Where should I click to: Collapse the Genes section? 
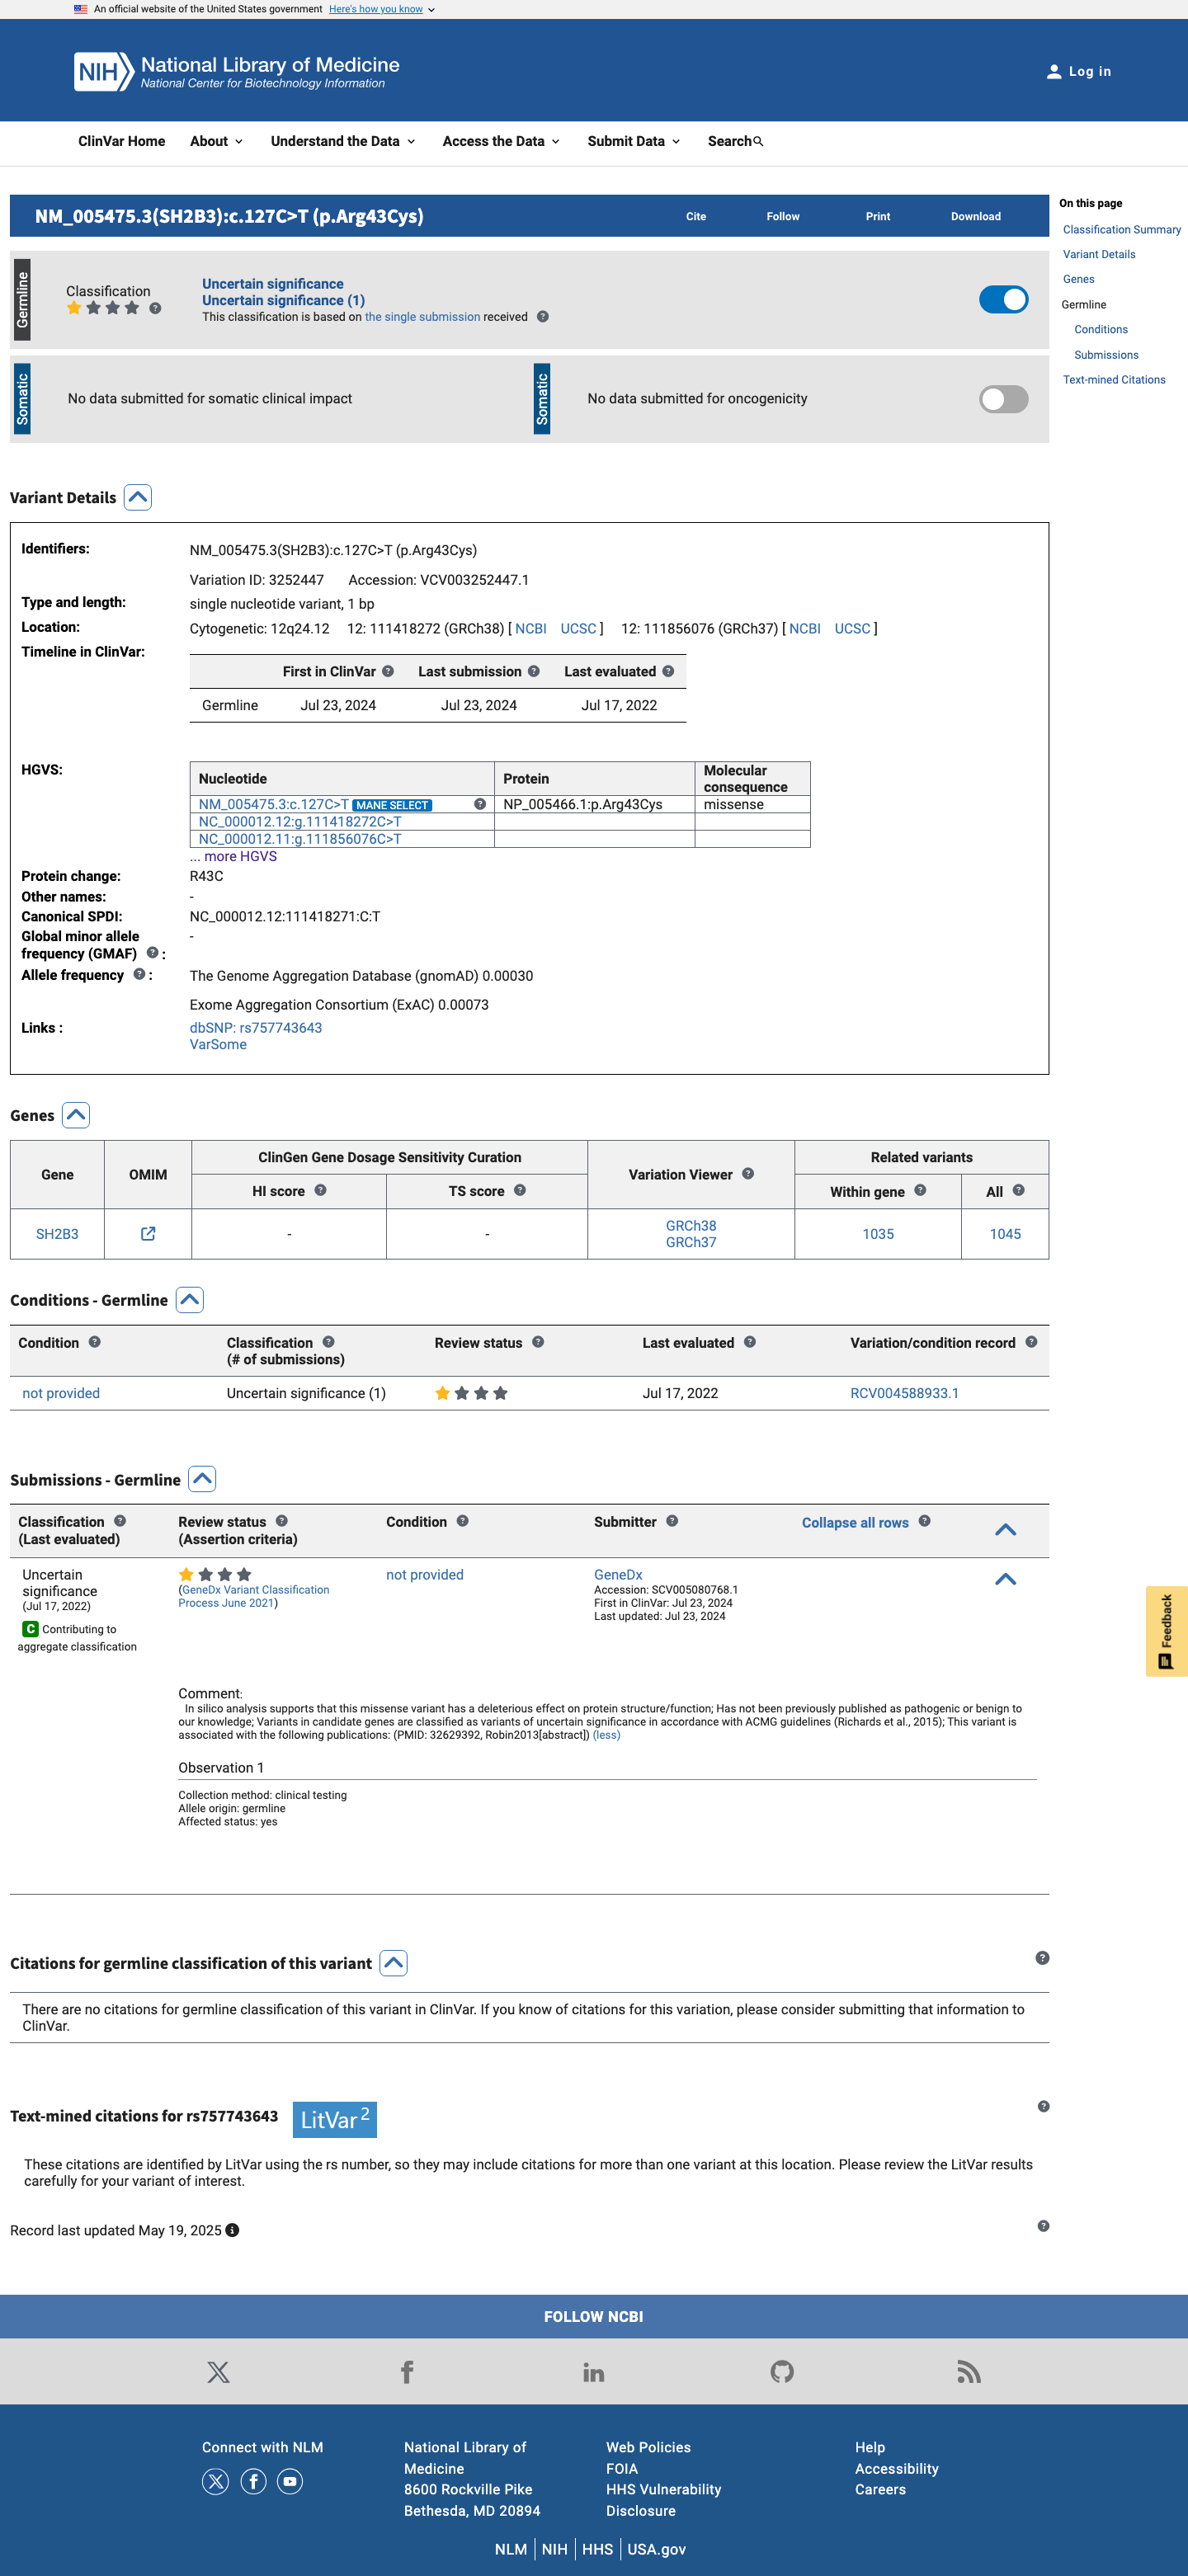(x=76, y=1115)
